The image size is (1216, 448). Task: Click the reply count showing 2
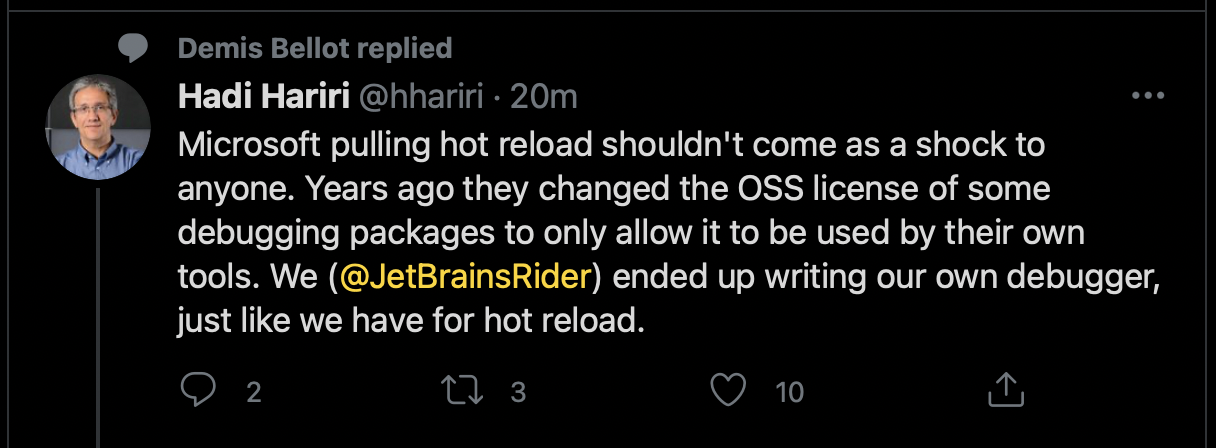pyautogui.click(x=254, y=392)
